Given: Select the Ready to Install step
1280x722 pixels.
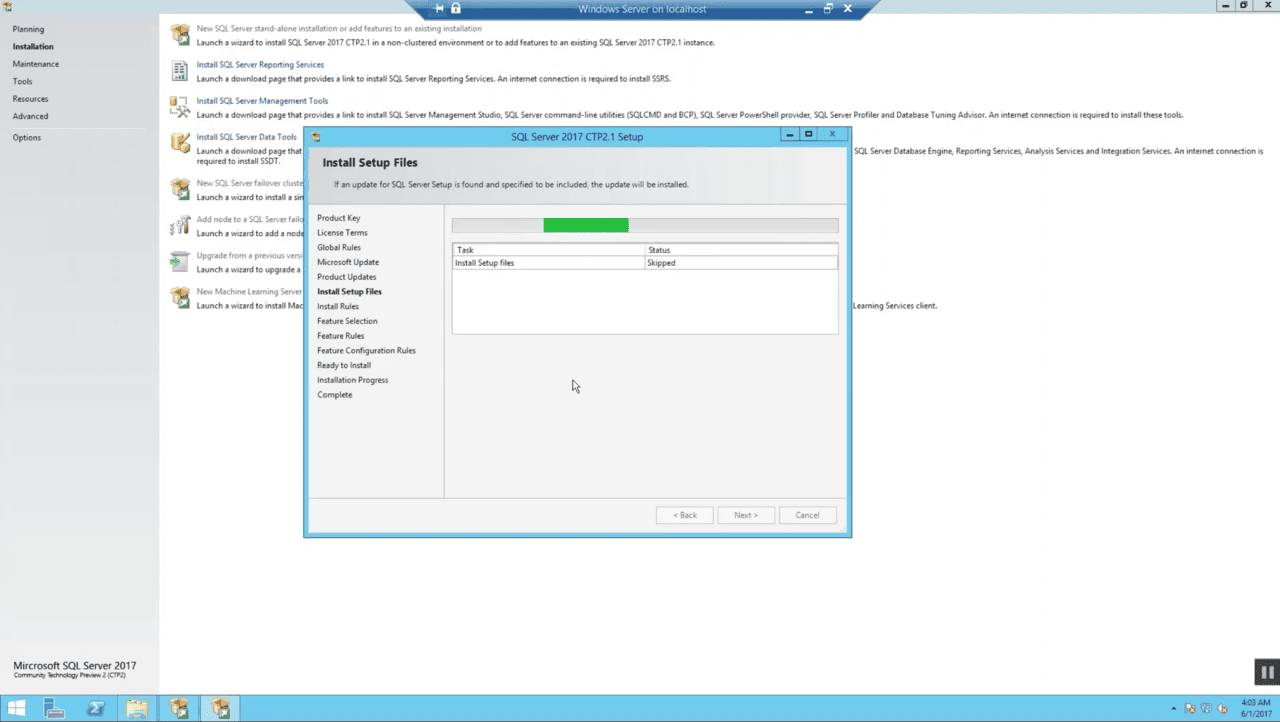Looking at the screenshot, I should tap(344, 366).
